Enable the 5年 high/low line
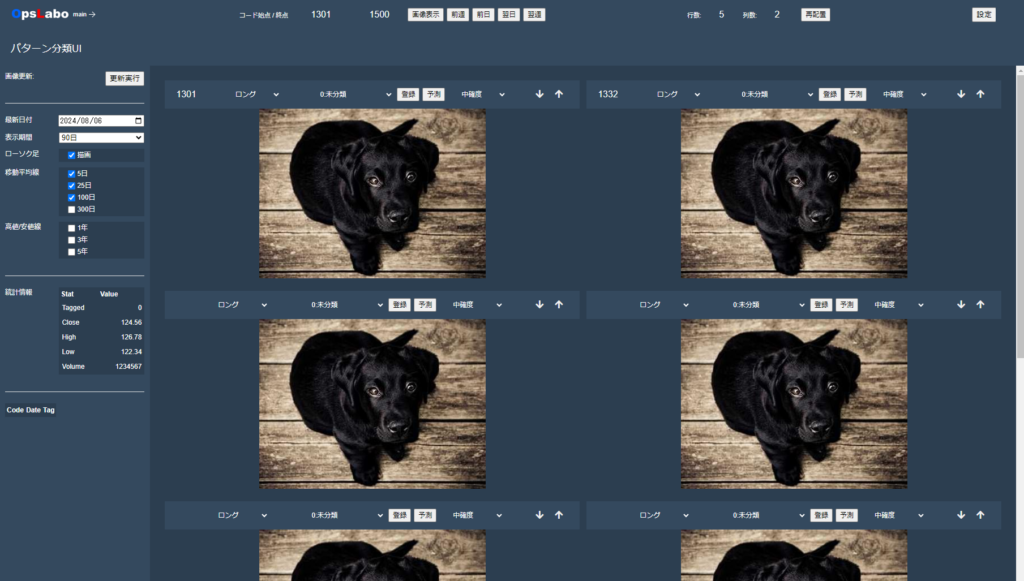1024x581 pixels. coord(71,251)
